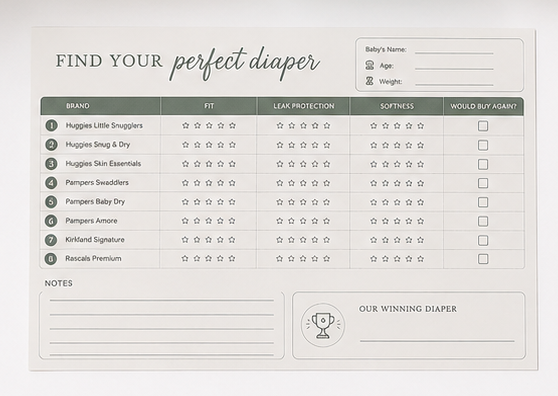The height and width of the screenshot is (396, 558).
Task: Click the Baby's Name line
Action: click(454, 53)
